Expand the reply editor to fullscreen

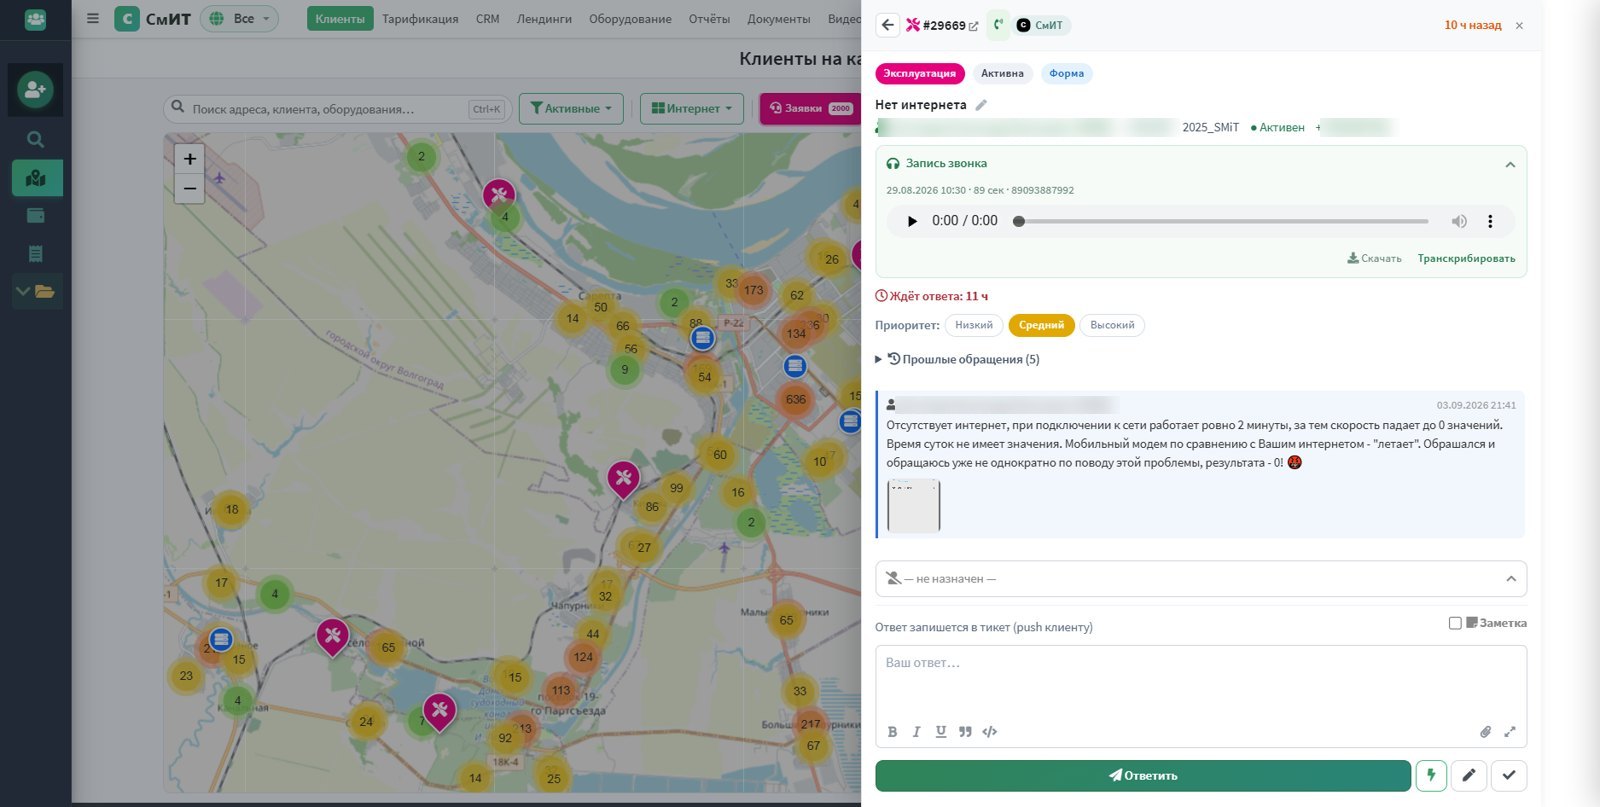1510,732
